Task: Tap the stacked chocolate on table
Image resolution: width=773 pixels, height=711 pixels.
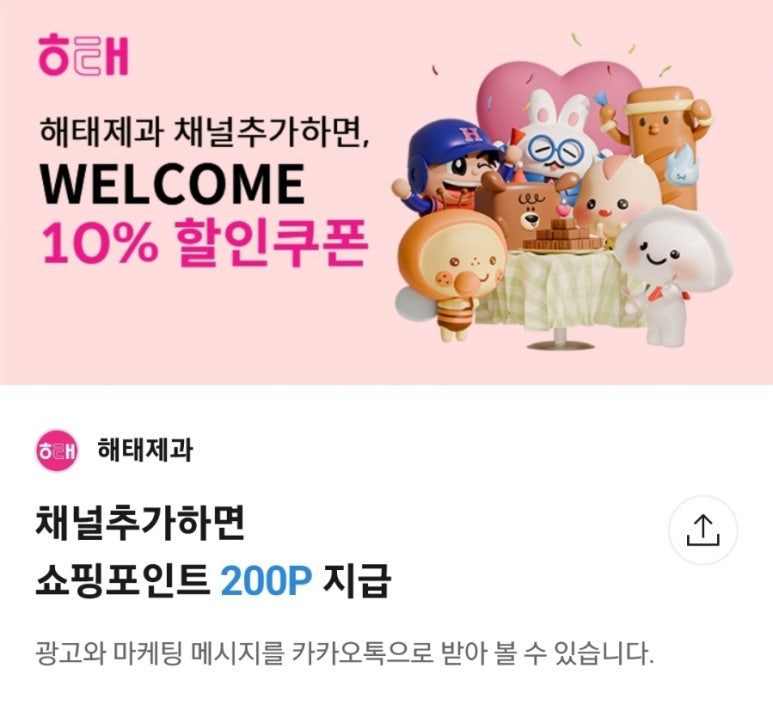Action: coord(563,236)
